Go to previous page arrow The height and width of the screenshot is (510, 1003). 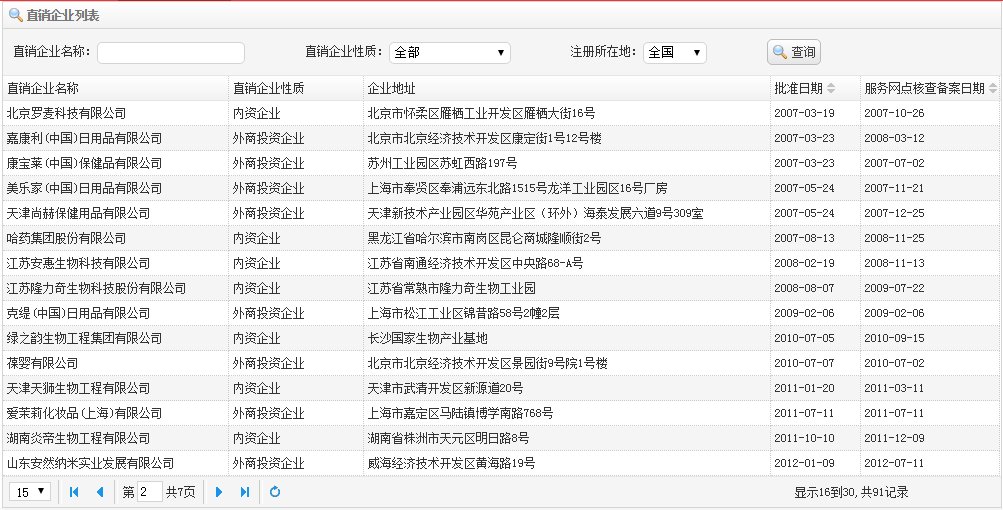[x=100, y=492]
